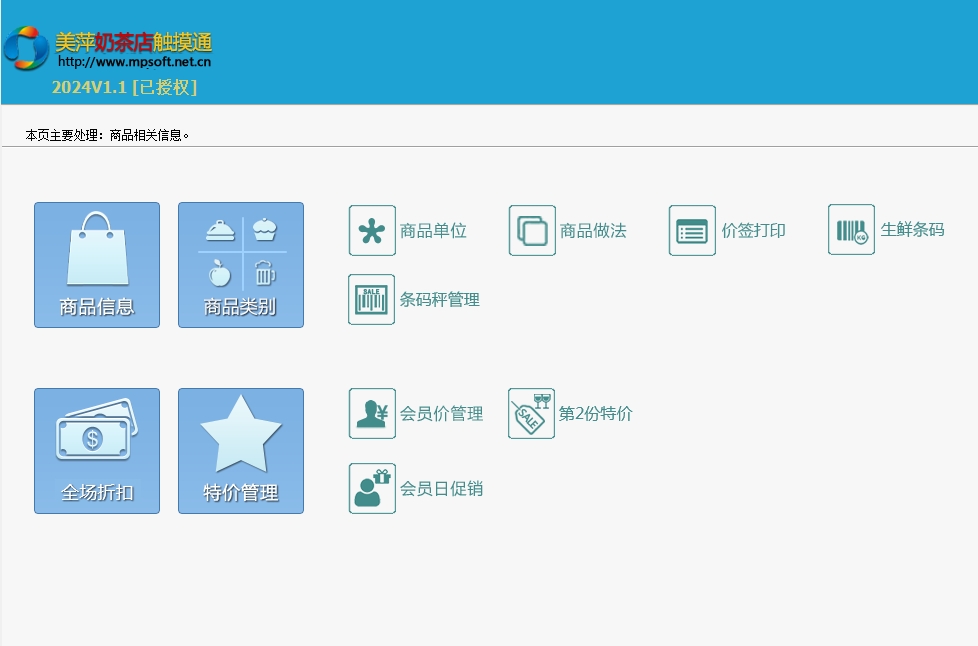Screen dimensions: 978x646
Task: Click the 第2份特价 text label
Action: (595, 414)
